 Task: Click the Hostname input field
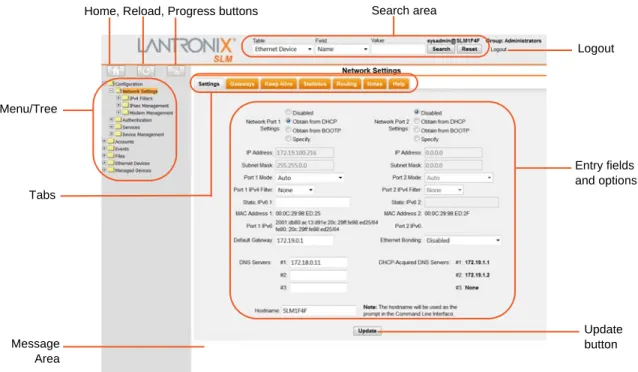[319, 311]
